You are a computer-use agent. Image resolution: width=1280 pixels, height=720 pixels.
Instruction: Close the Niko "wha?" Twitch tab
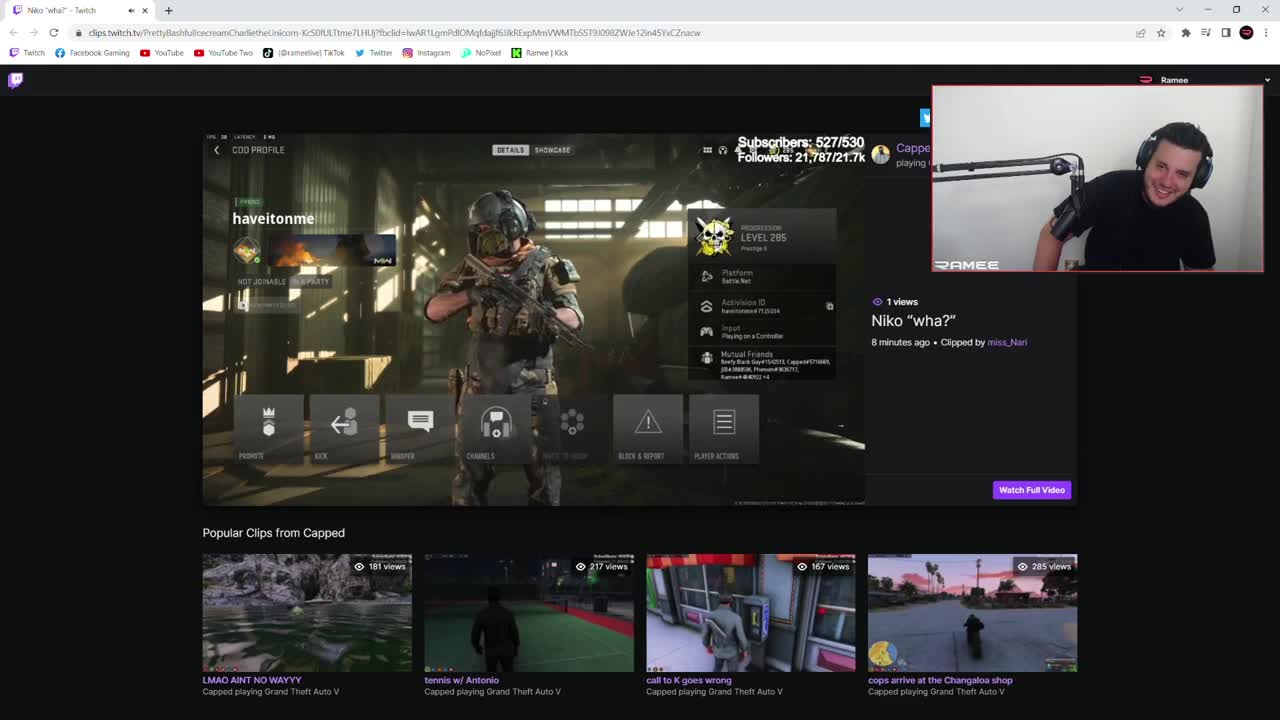tap(145, 10)
